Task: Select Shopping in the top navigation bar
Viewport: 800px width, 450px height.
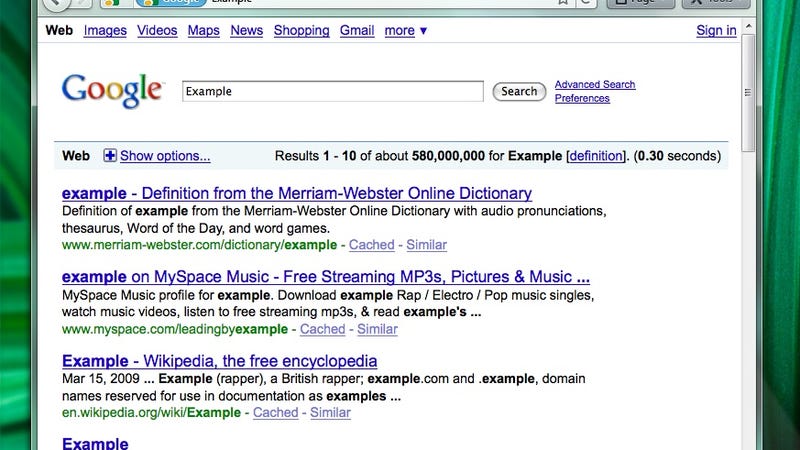Action: [302, 31]
